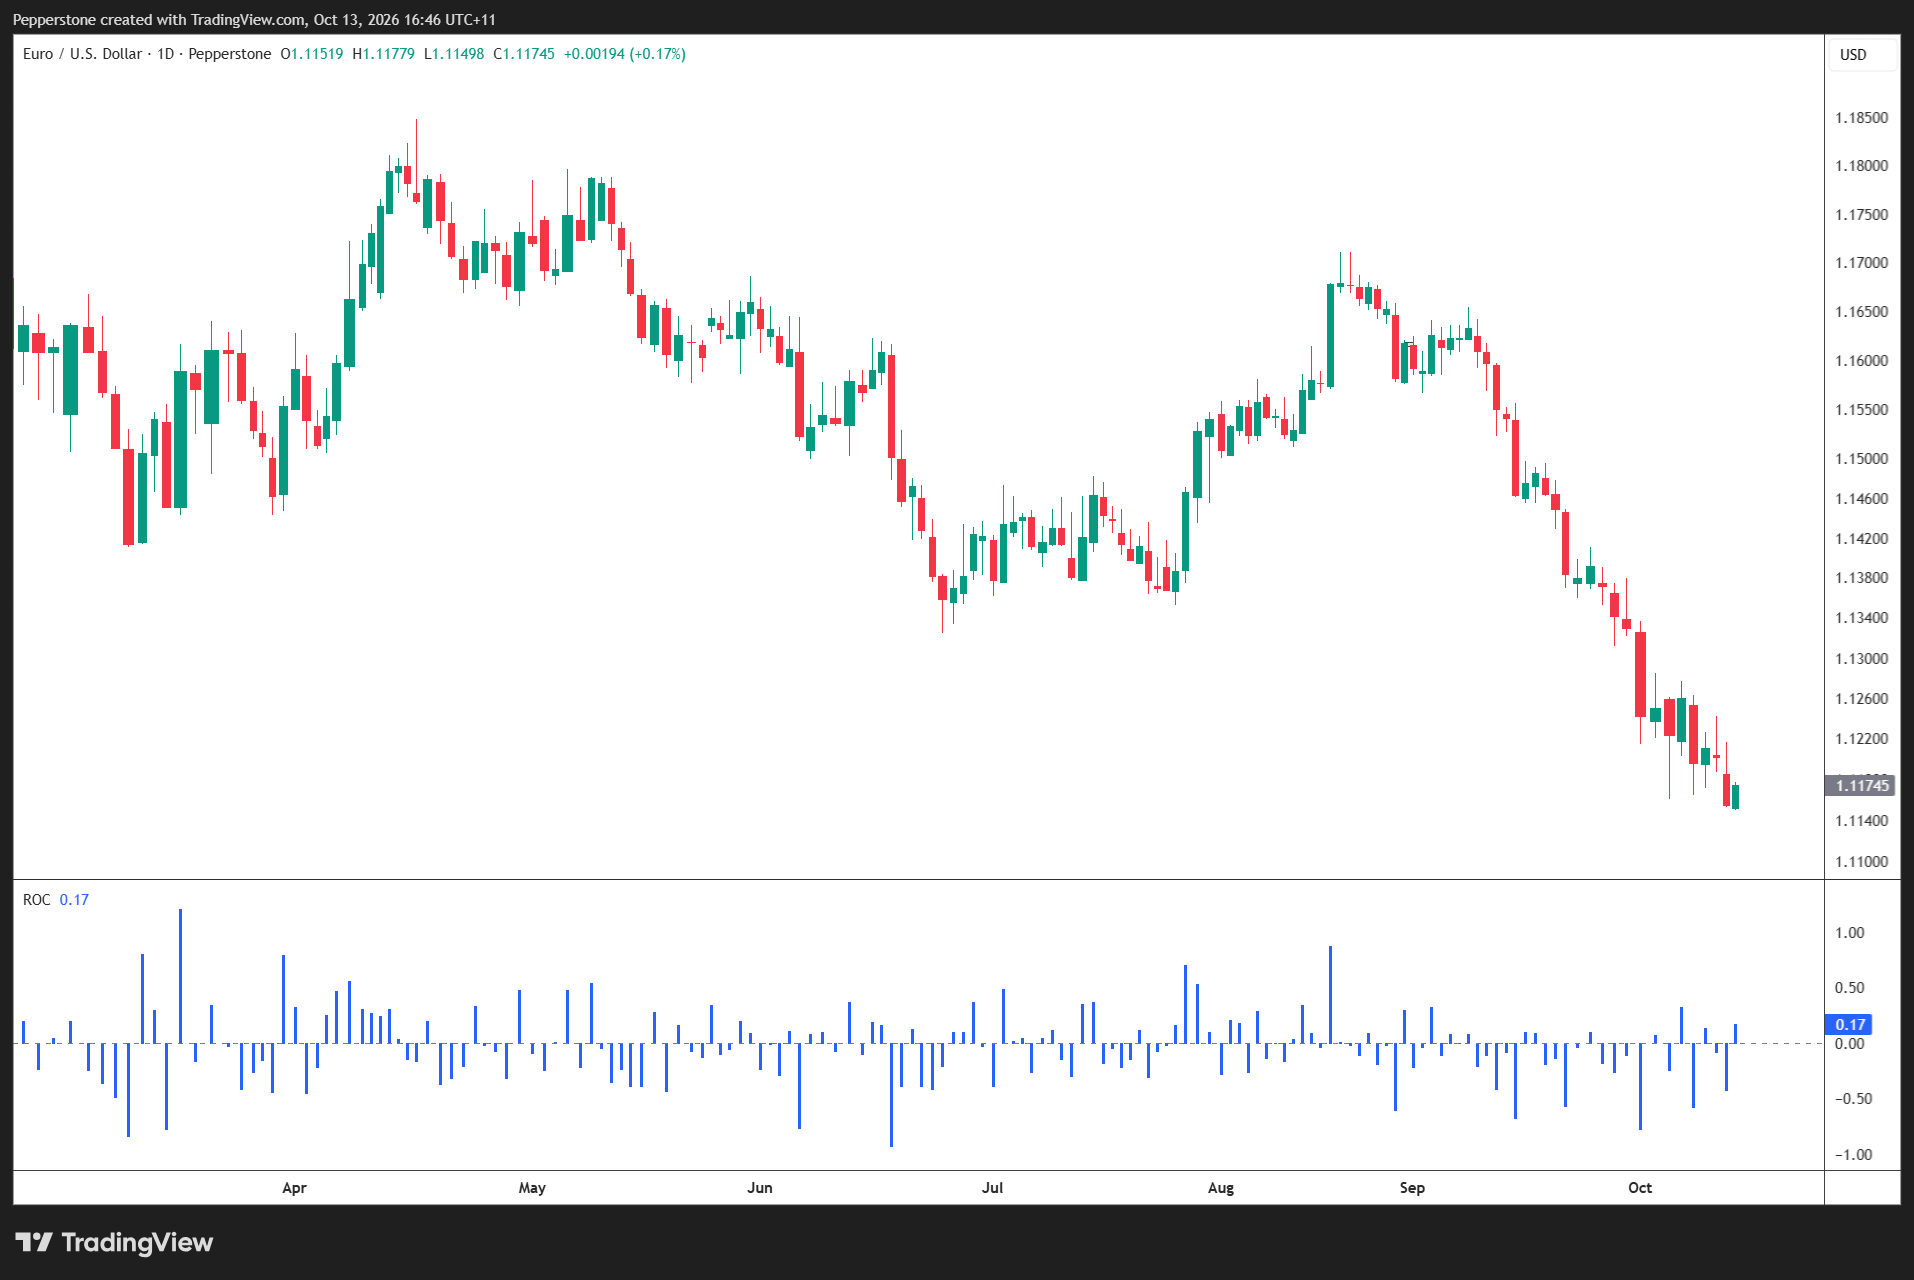Image resolution: width=1914 pixels, height=1280 pixels.
Task: Click the ROC value 0.17 in legend
Action: (74, 900)
